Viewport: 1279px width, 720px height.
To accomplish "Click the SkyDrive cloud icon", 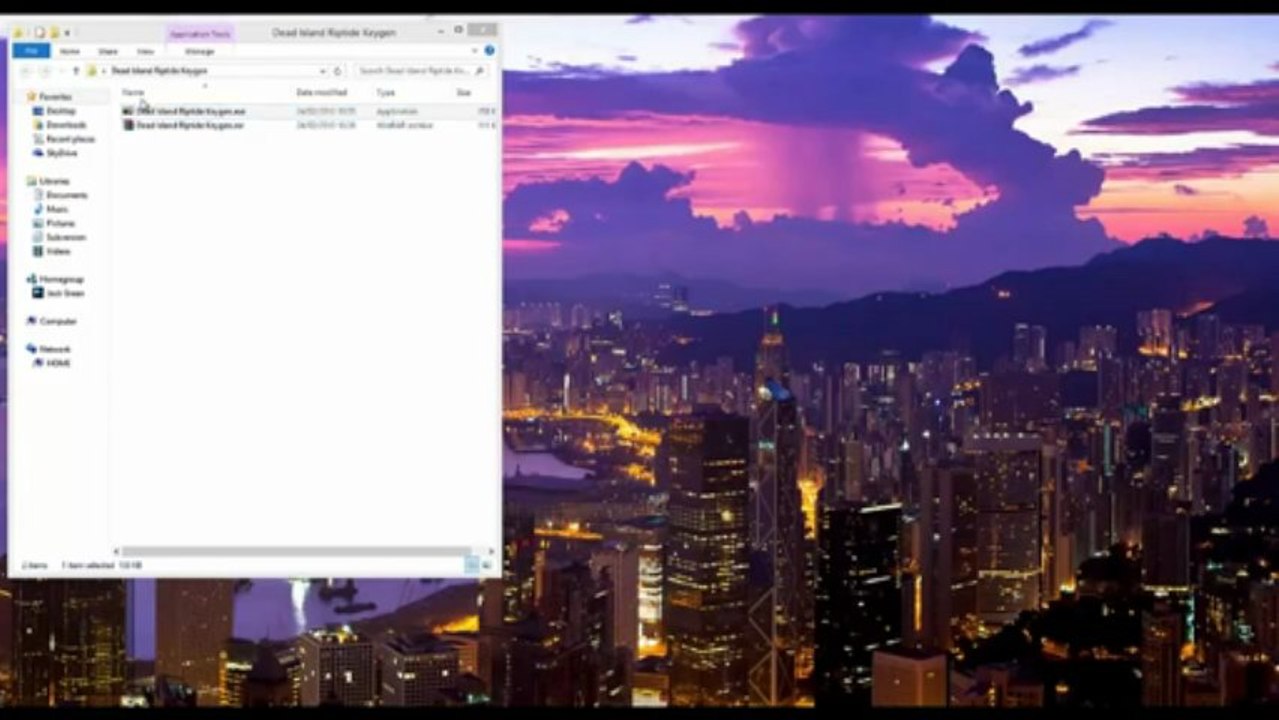I will point(38,153).
